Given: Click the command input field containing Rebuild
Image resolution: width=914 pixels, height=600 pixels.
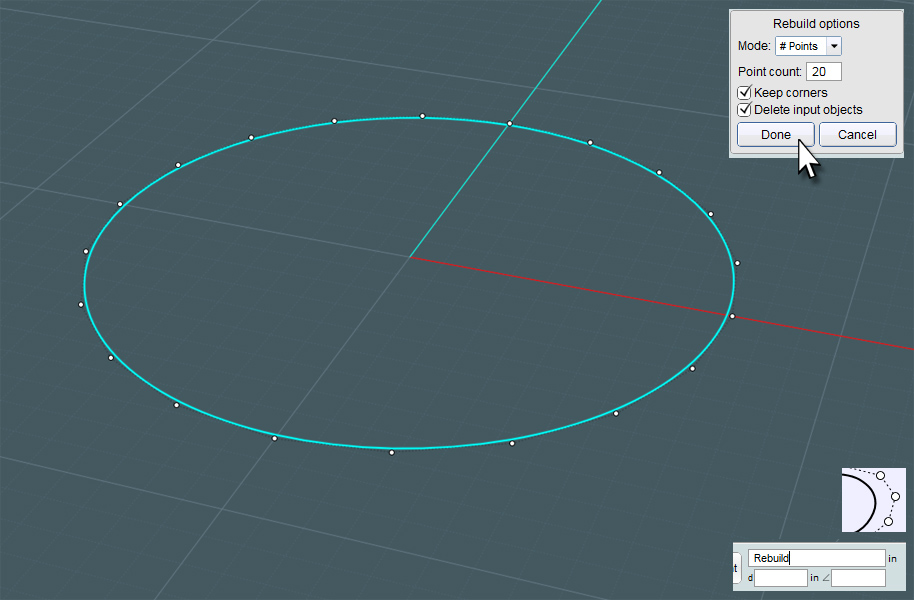Looking at the screenshot, I should (817, 558).
